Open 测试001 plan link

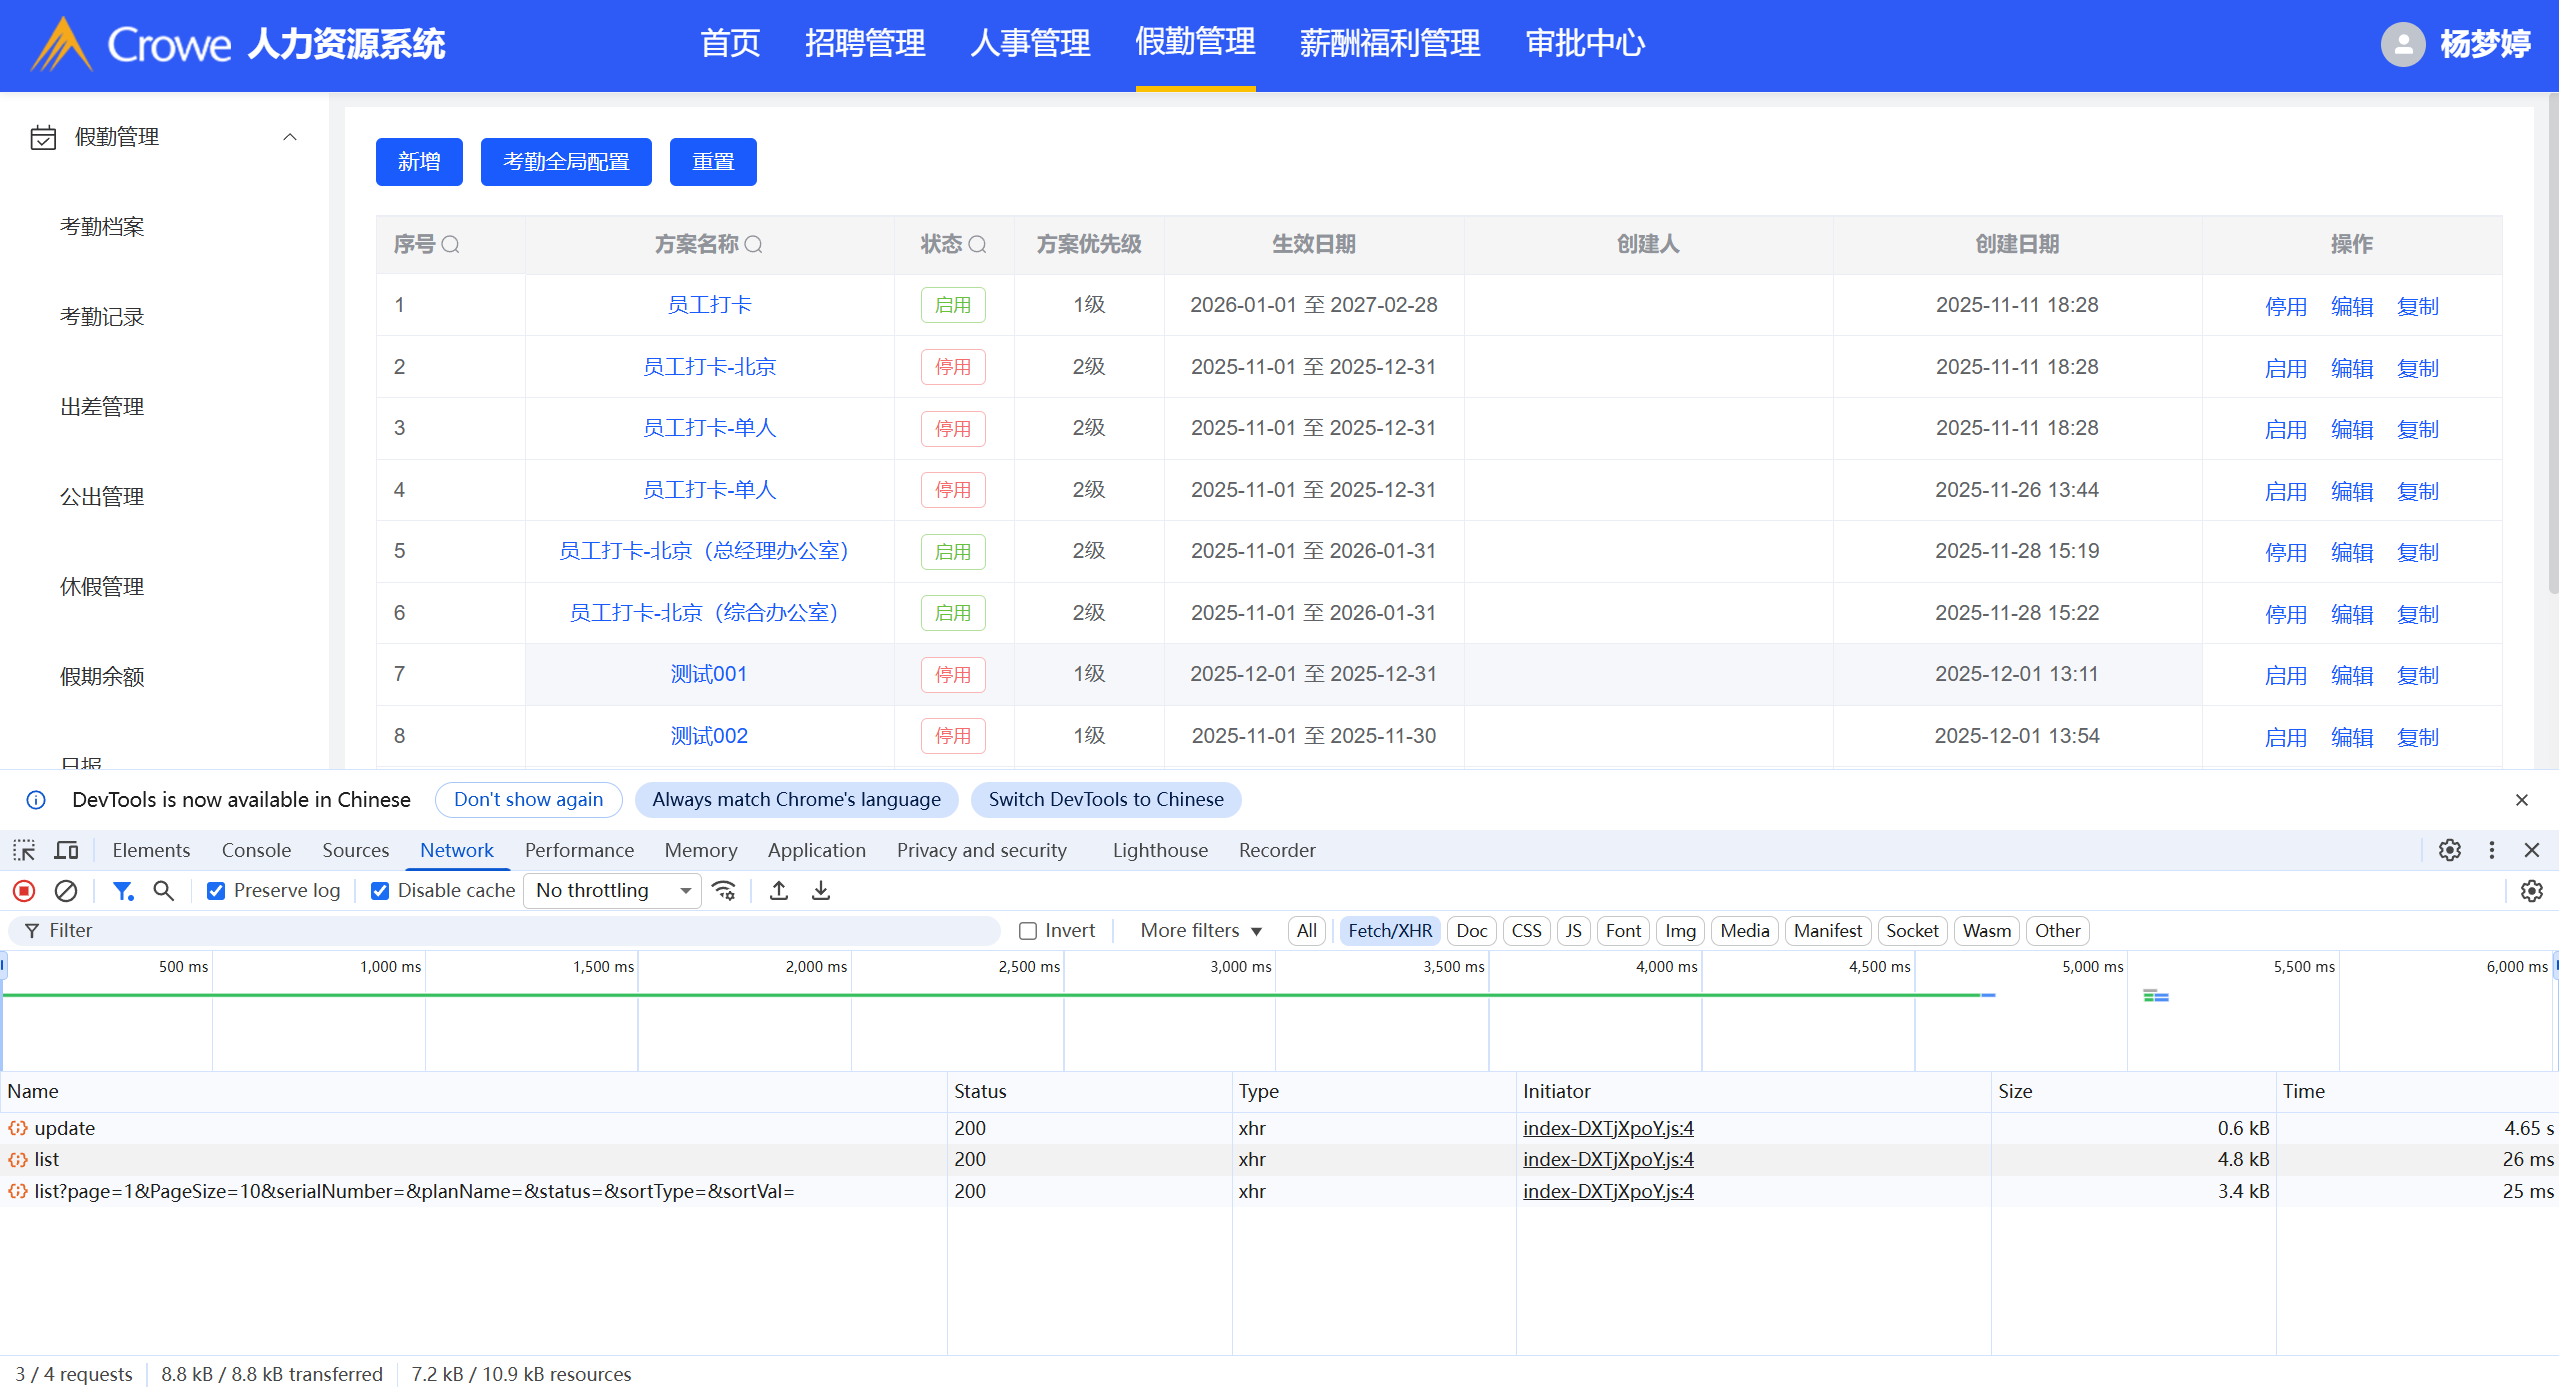click(708, 674)
